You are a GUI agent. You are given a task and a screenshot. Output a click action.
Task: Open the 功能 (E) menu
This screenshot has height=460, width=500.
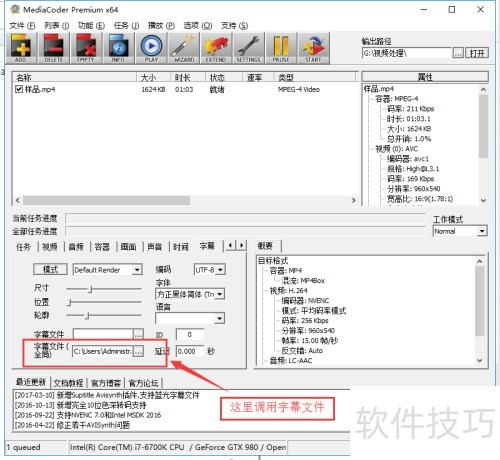[x=91, y=25]
